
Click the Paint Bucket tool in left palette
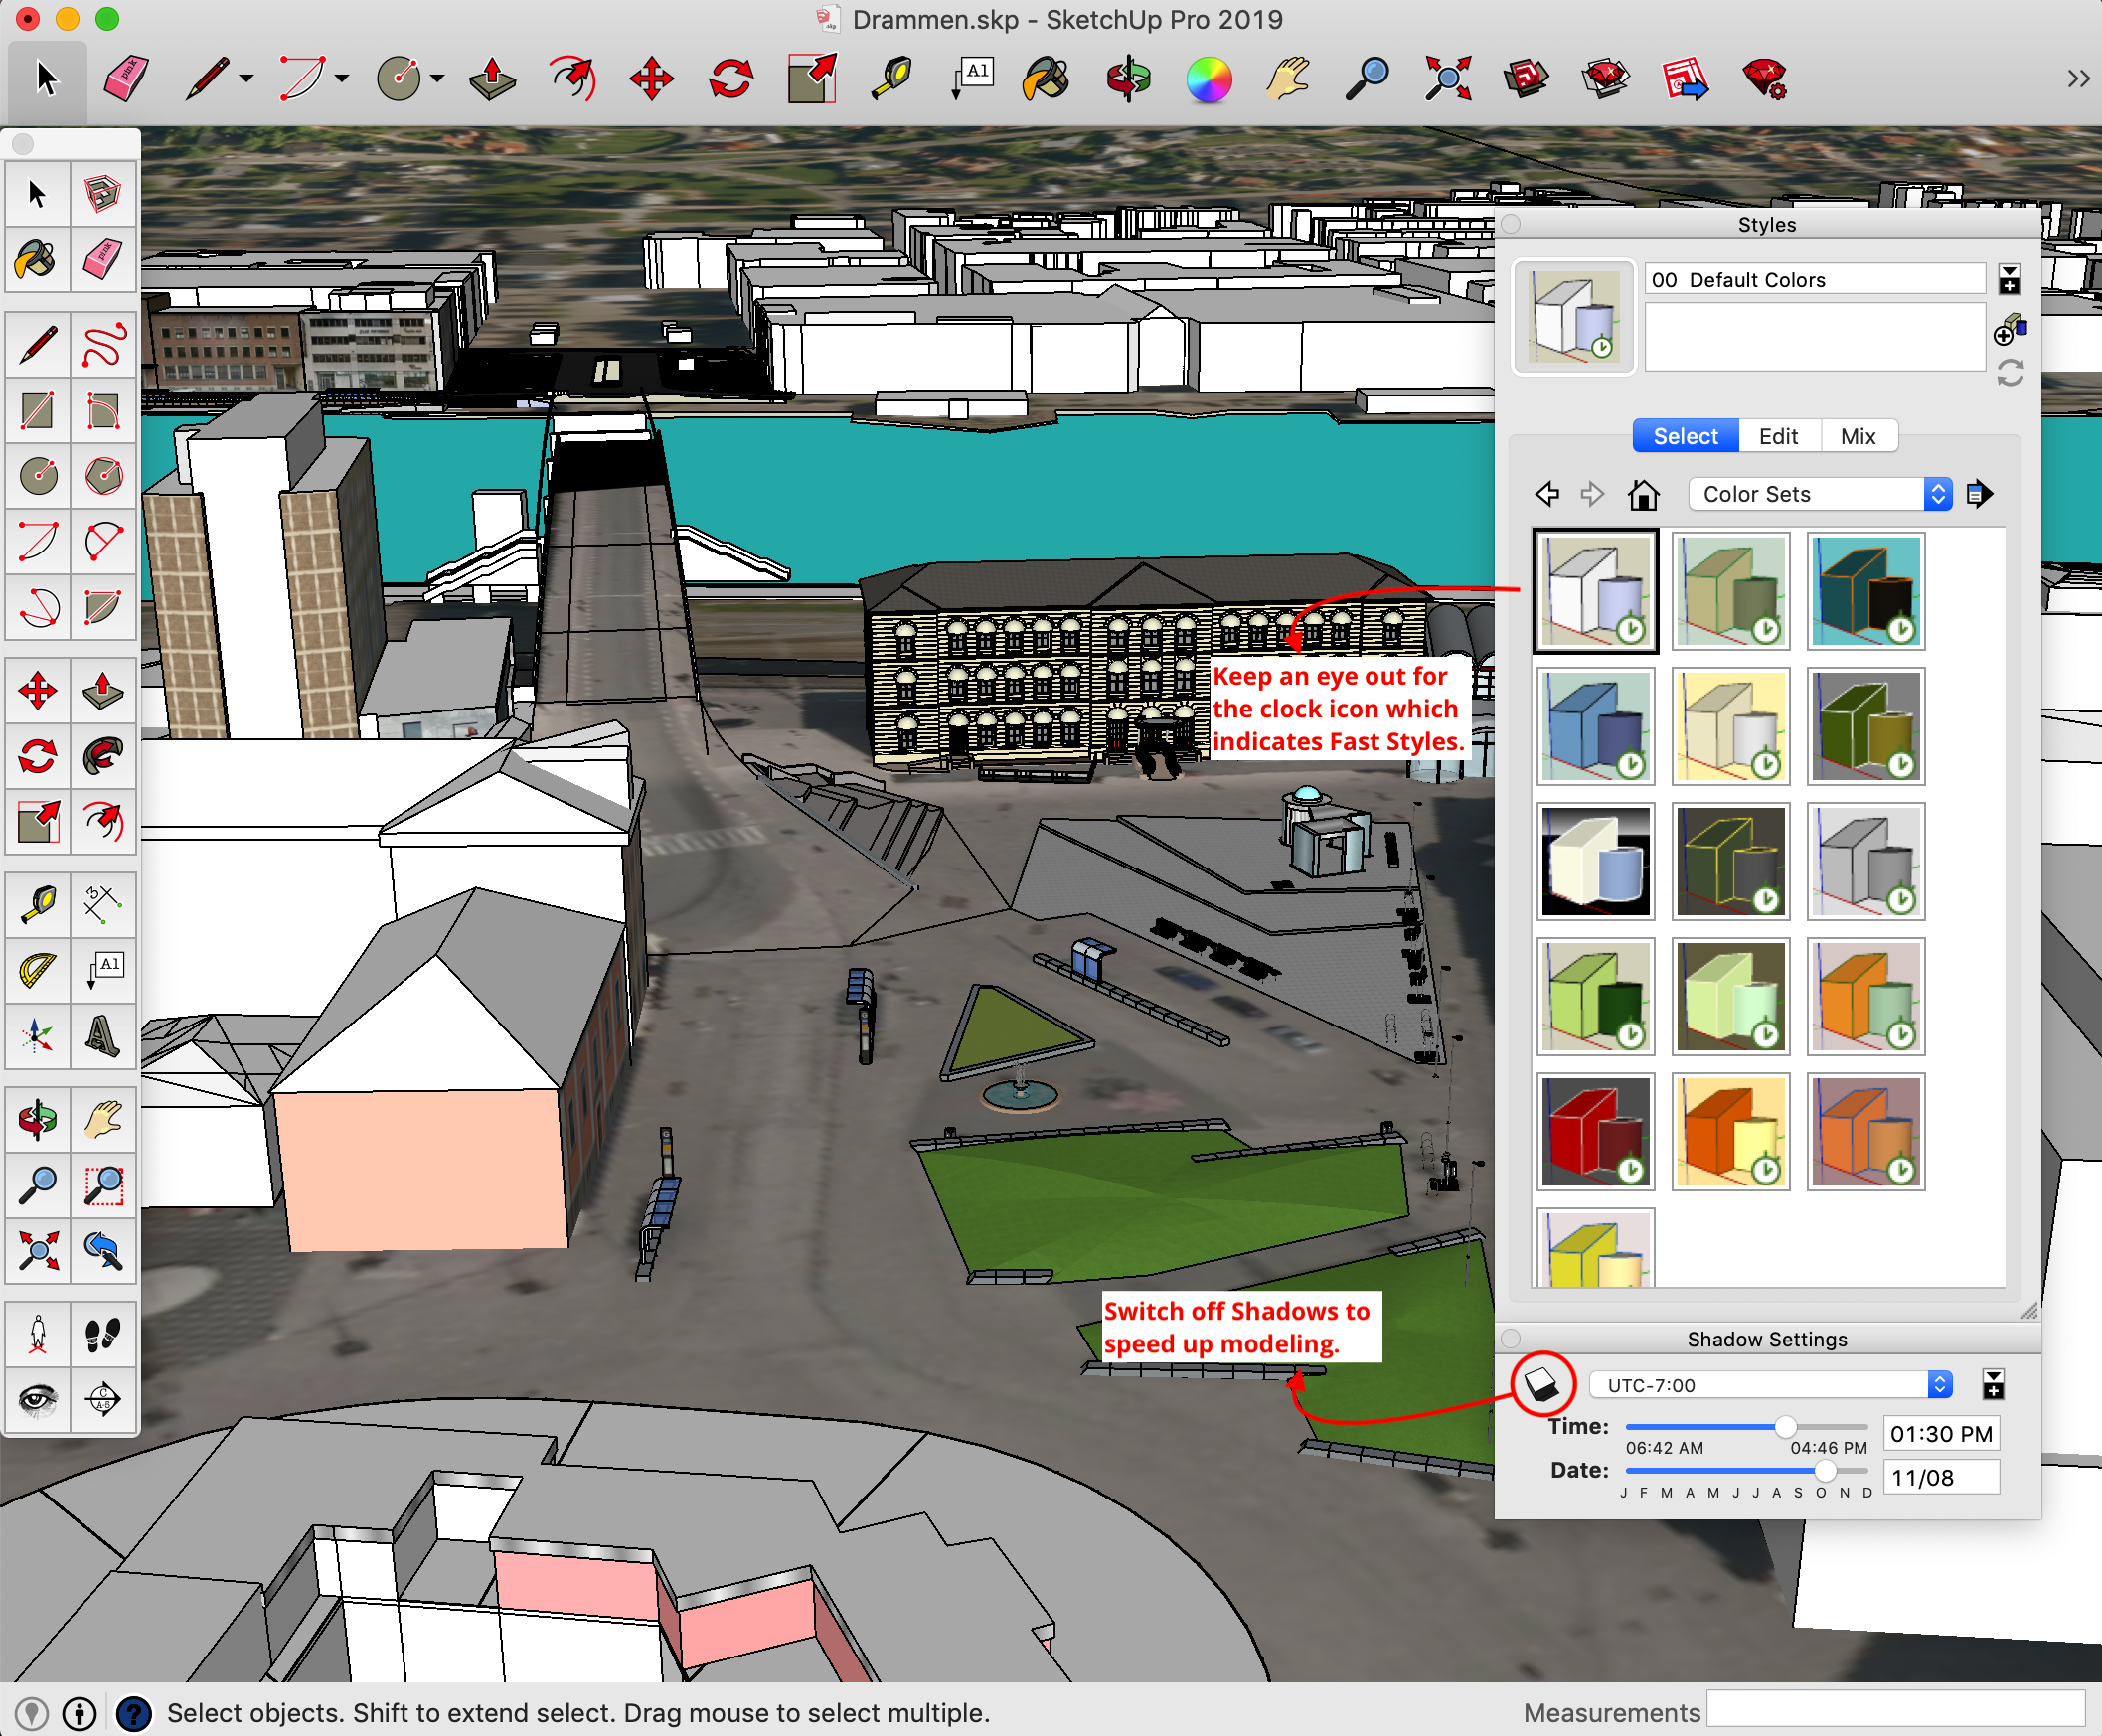37,260
